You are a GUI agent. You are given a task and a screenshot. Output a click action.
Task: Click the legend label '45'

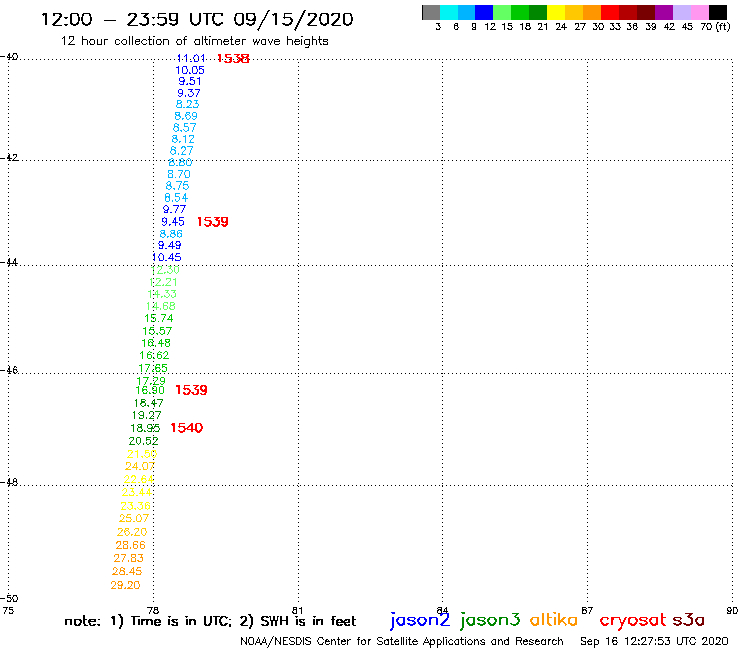pos(687,27)
